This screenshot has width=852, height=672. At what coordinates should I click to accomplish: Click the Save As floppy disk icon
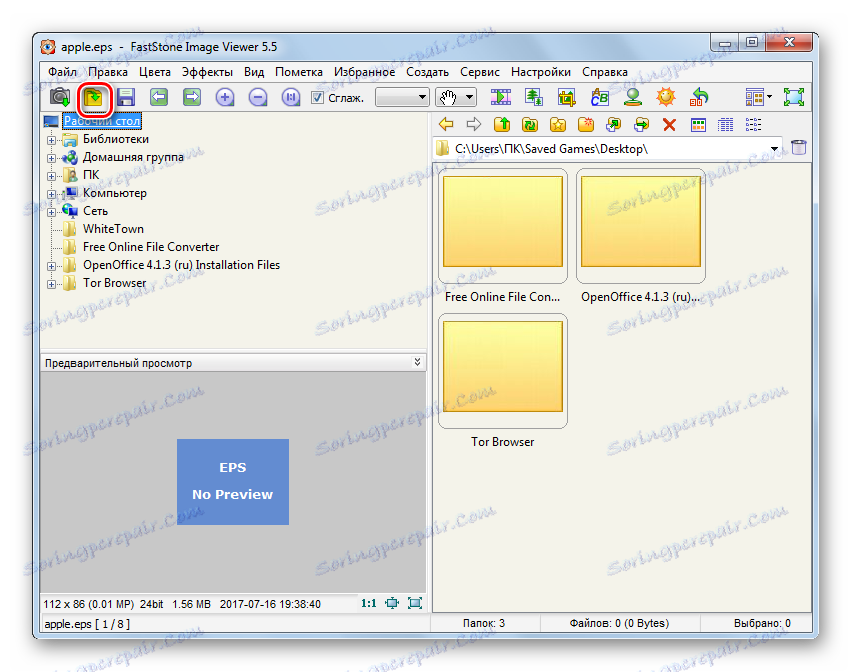click(126, 98)
